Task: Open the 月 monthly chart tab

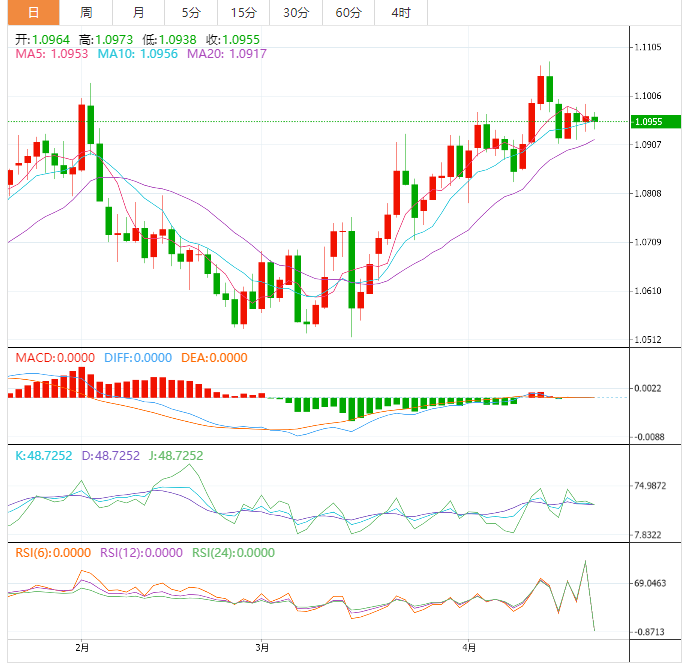Action: [x=138, y=13]
